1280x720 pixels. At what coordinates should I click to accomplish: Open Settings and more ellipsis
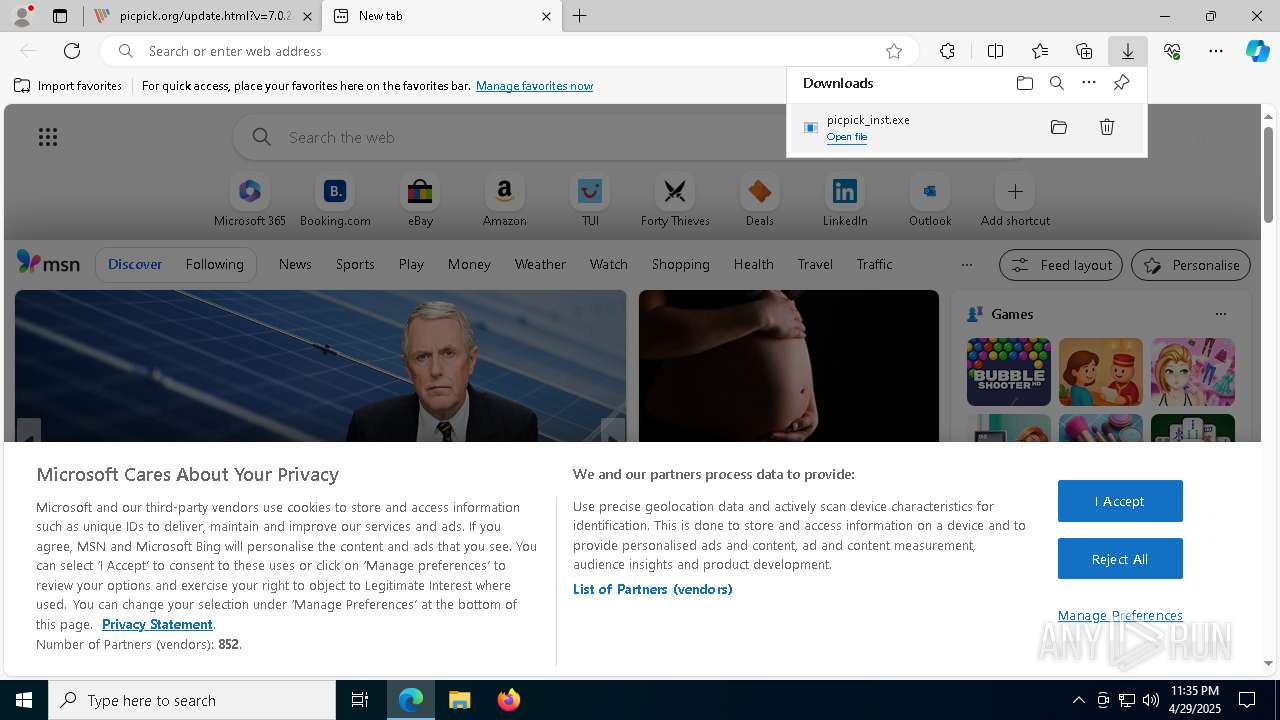pos(1216,51)
